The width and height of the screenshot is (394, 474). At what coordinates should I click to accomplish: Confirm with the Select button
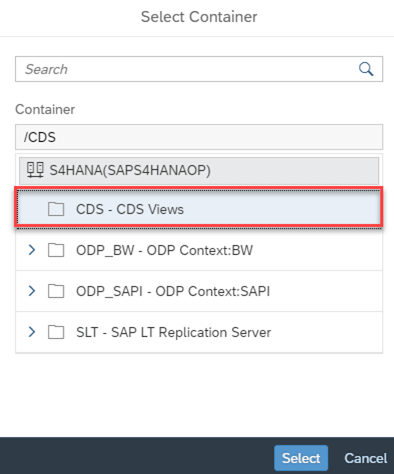[301, 458]
